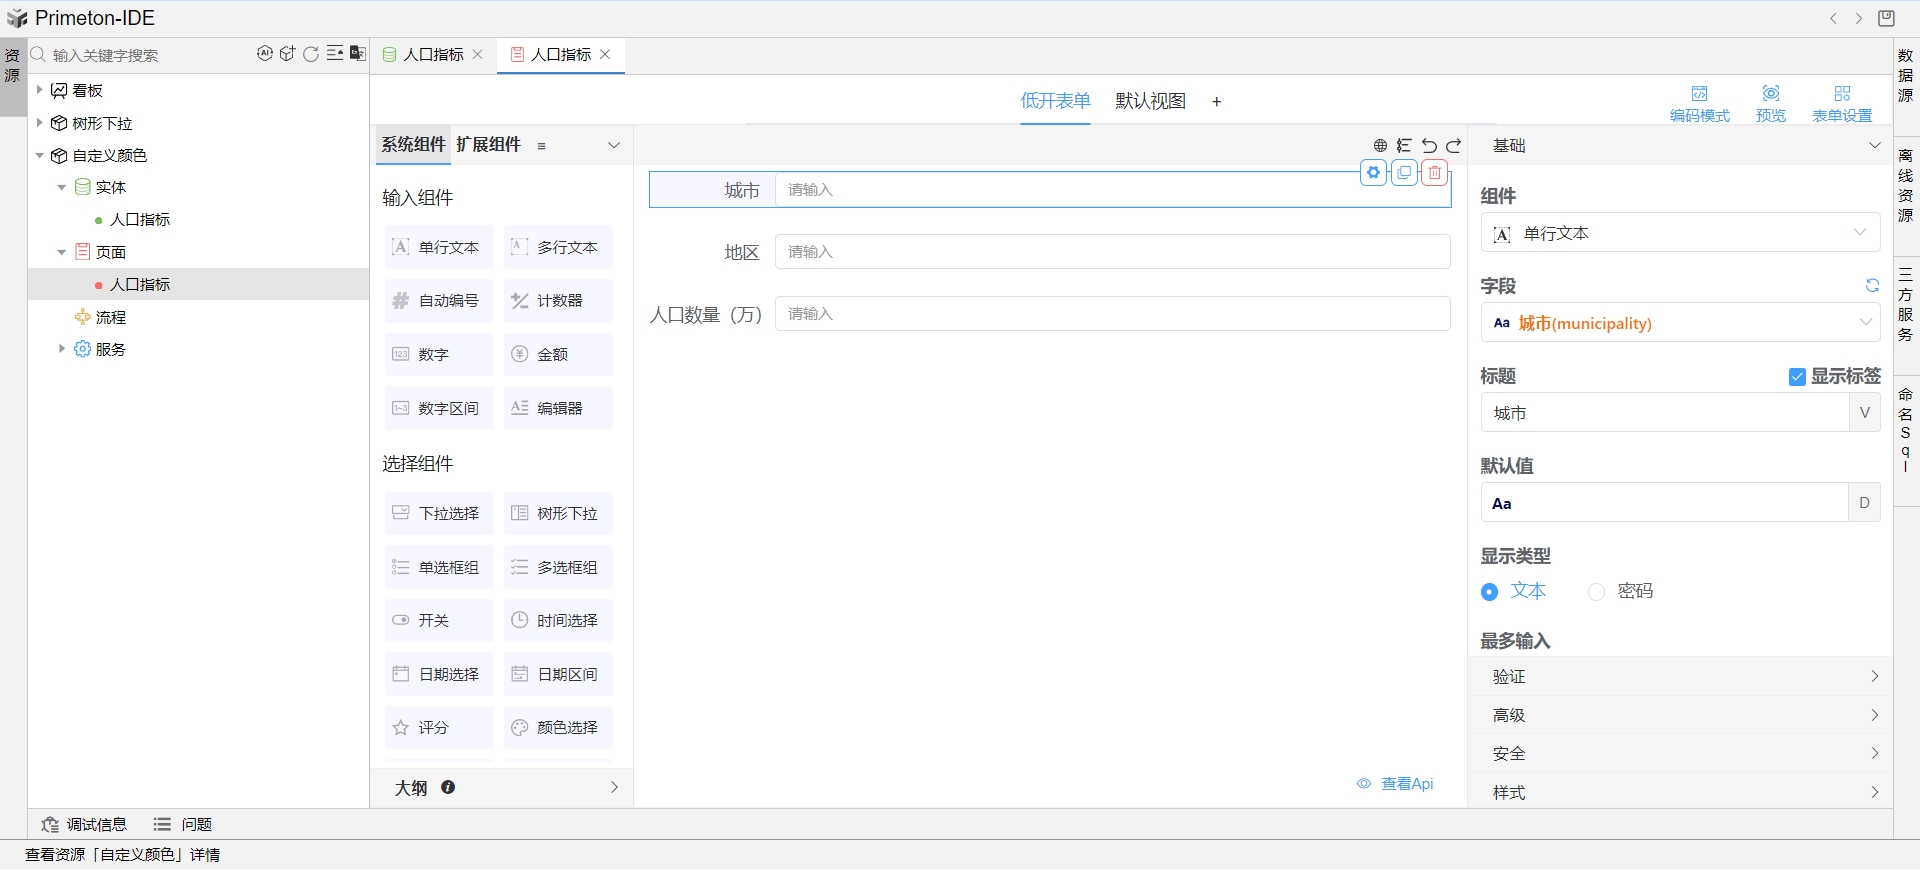Undo the last form edit
Screen dimensions: 1920x870
(1429, 146)
